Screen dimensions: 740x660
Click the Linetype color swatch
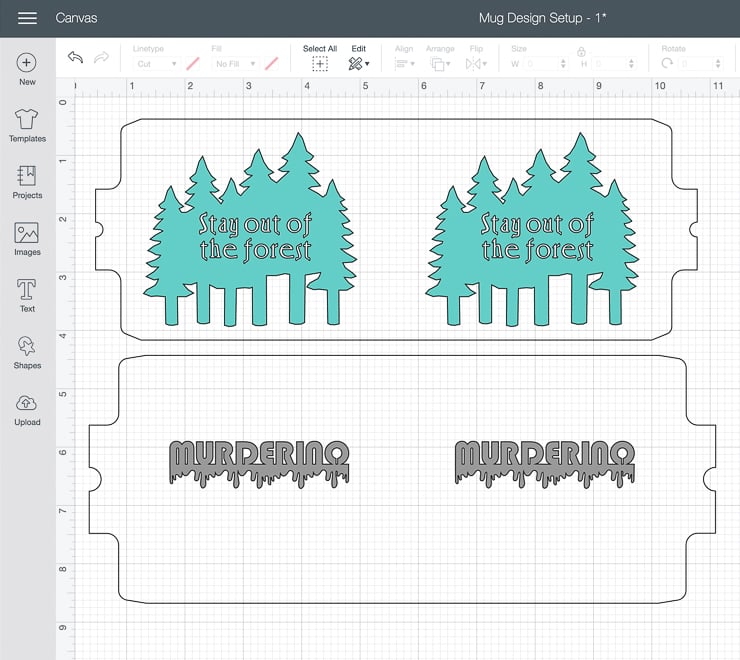click(x=193, y=64)
